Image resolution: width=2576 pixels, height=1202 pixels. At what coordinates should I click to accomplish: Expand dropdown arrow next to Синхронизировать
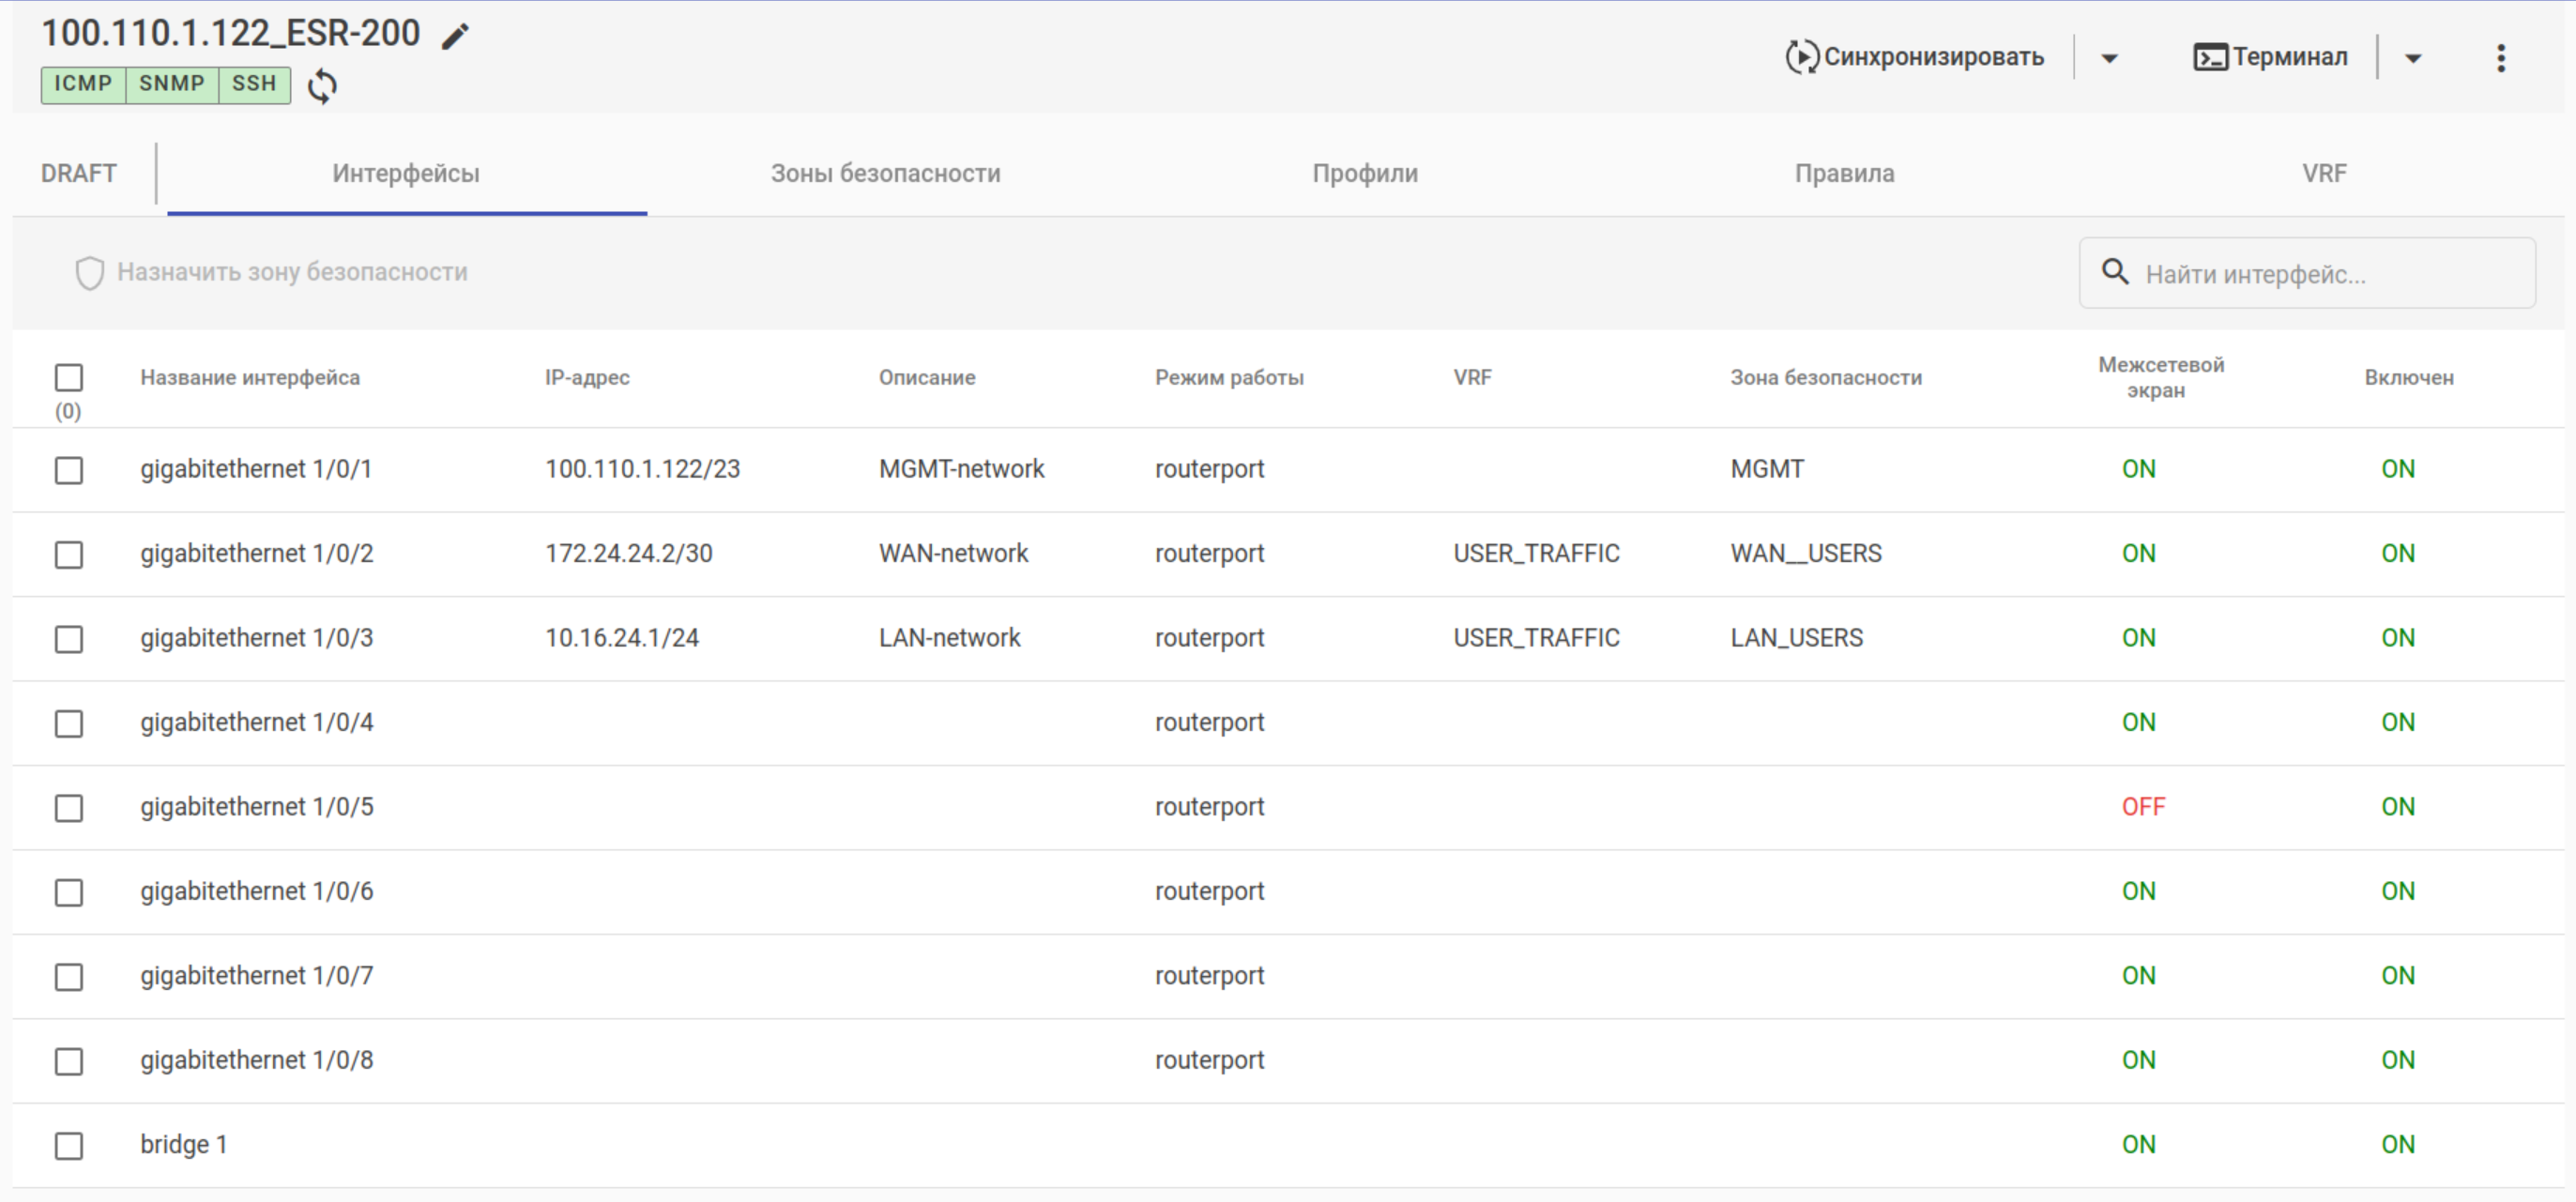pos(2110,58)
